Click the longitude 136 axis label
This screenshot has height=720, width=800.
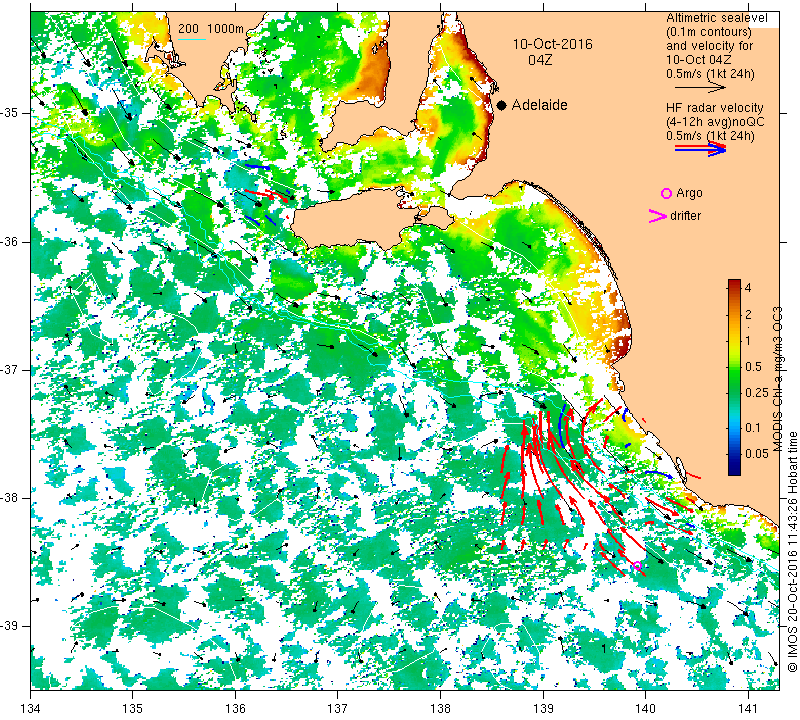(235, 708)
